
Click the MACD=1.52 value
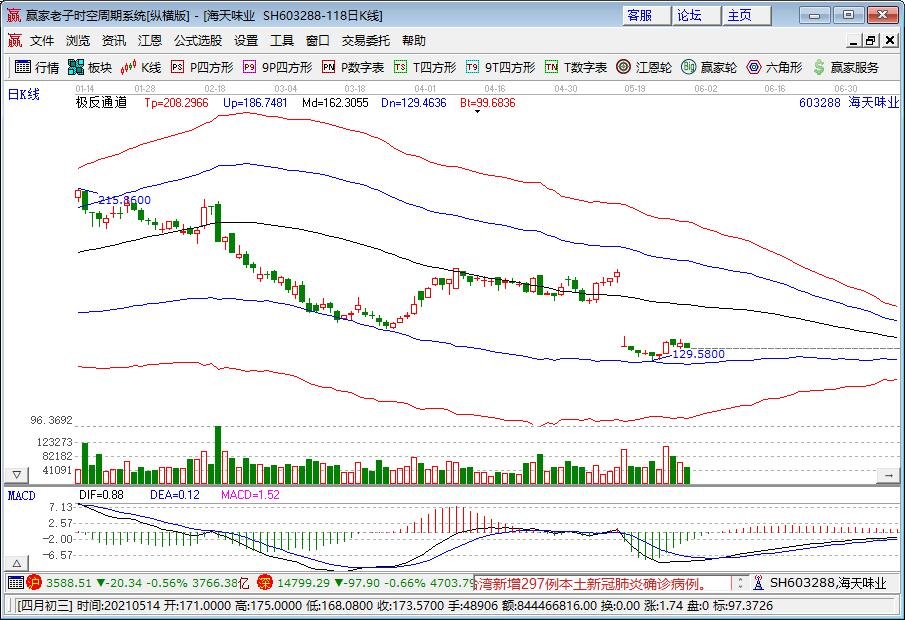coord(250,495)
